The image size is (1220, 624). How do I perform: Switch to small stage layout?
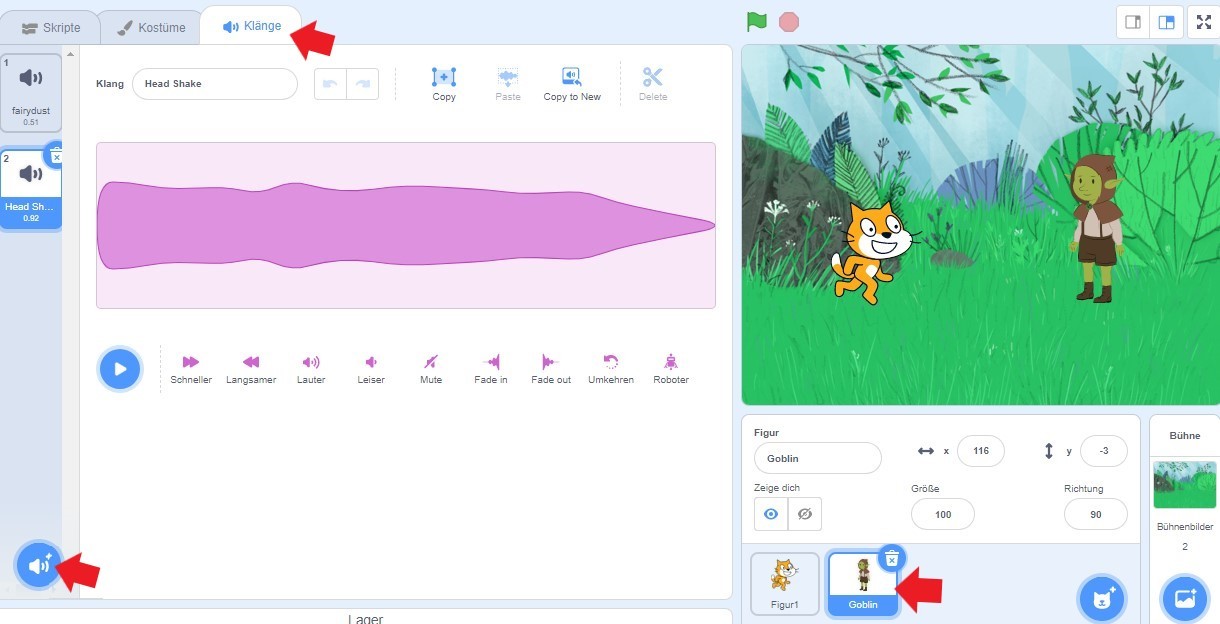(1133, 22)
